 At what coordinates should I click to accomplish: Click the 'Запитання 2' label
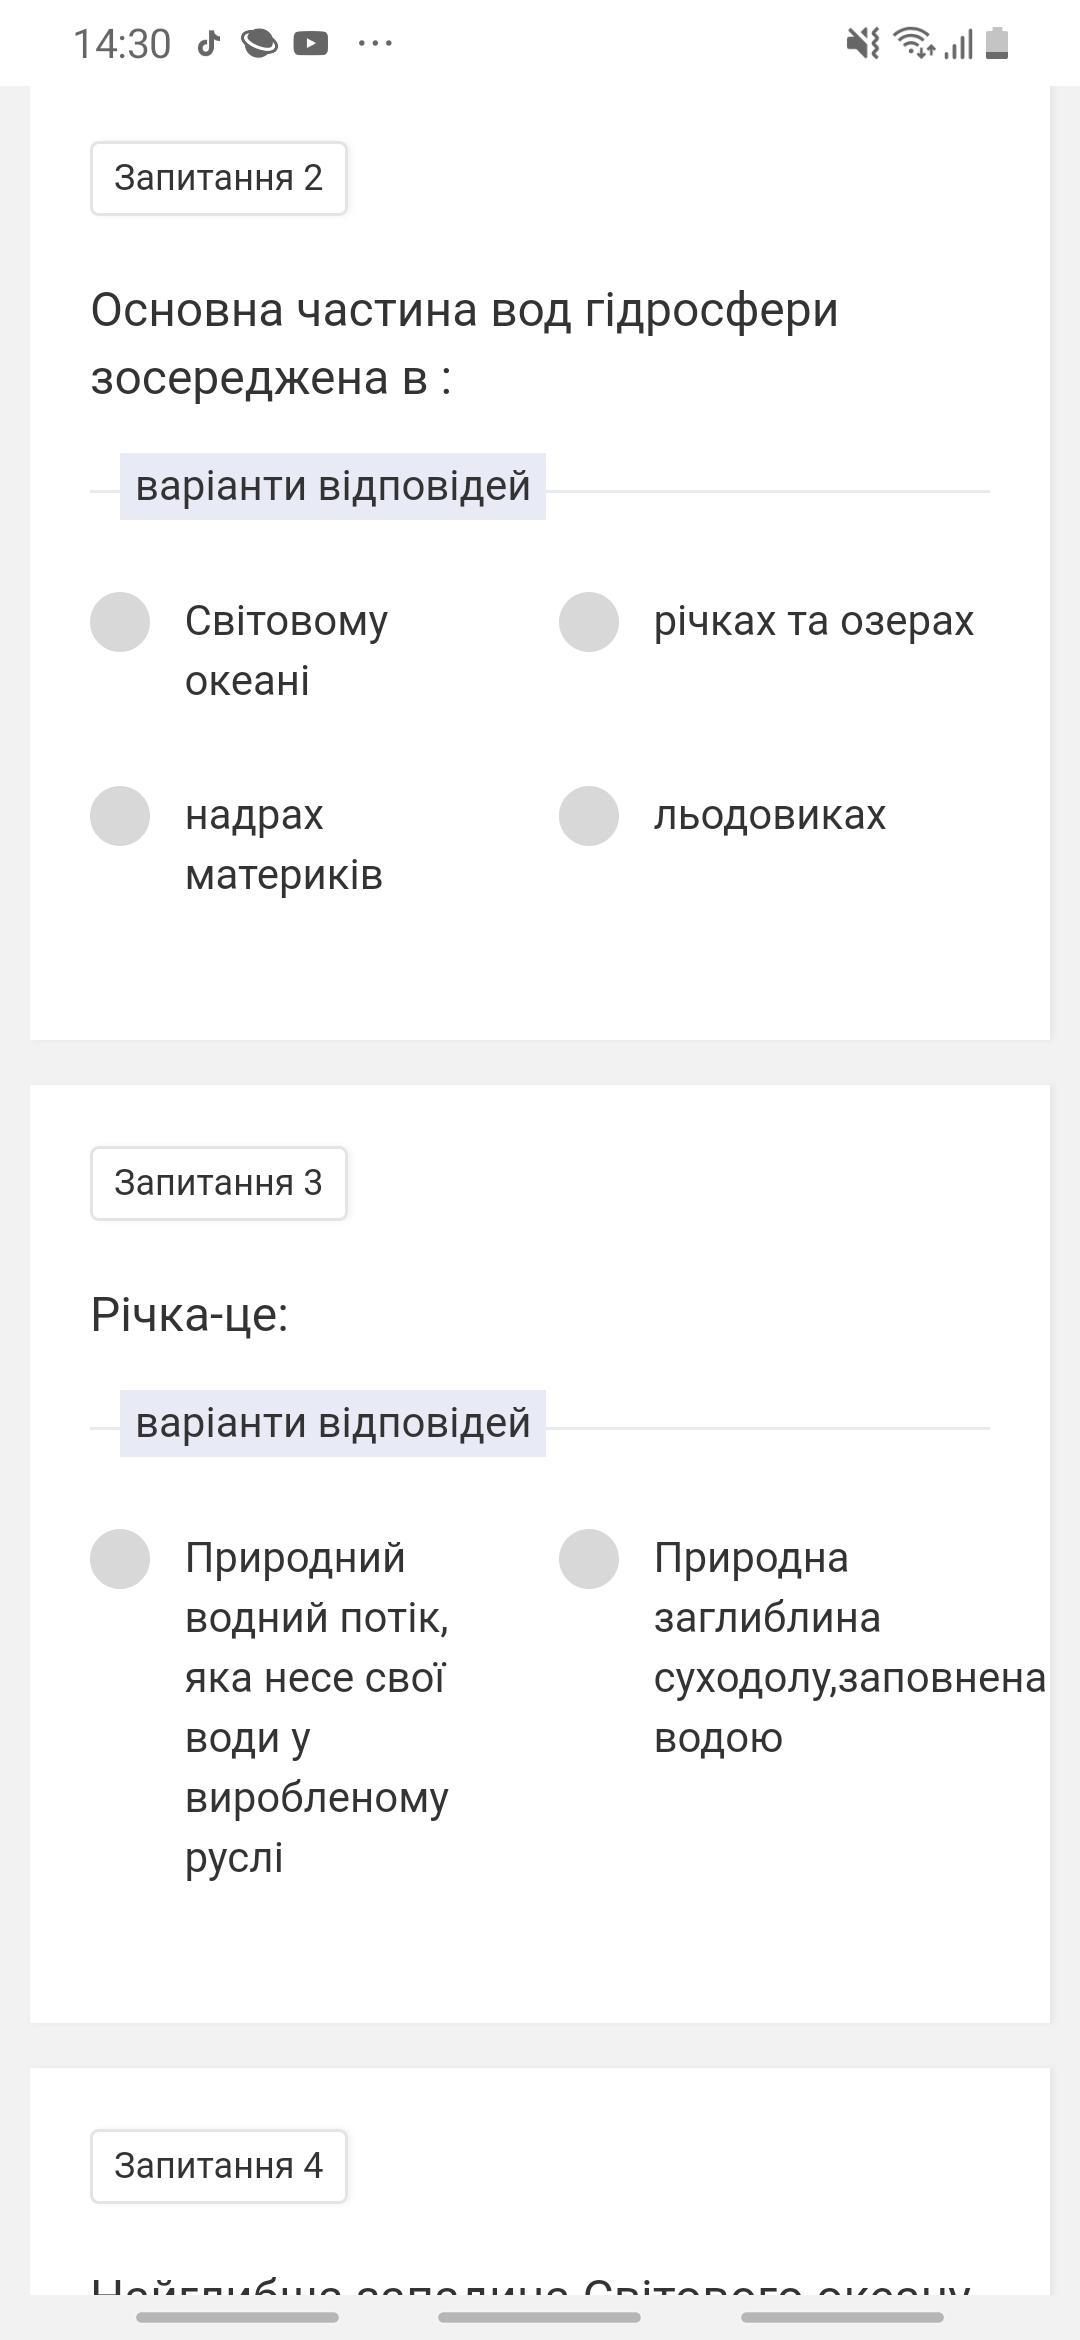coord(219,178)
